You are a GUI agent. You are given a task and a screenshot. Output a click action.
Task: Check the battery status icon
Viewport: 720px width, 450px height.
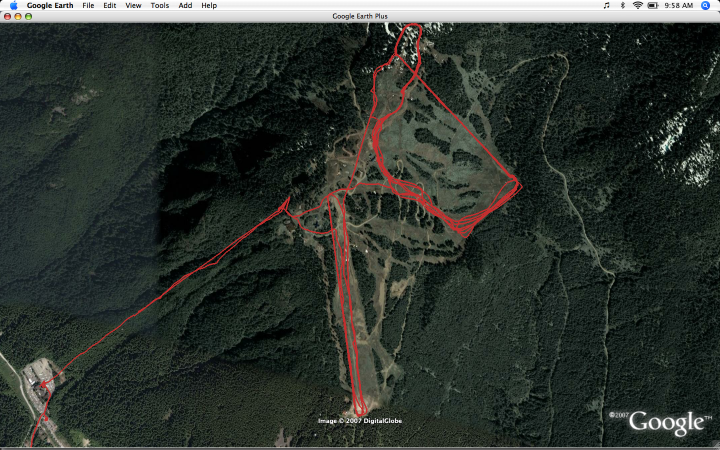tap(653, 6)
